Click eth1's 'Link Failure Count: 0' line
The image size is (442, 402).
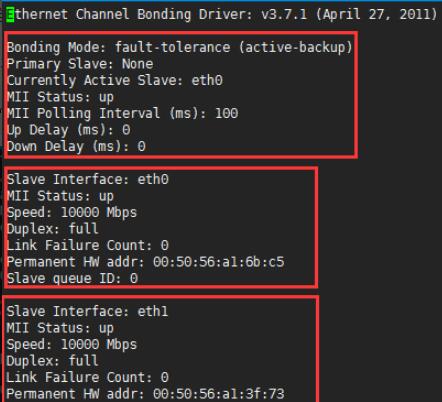[x=88, y=377]
